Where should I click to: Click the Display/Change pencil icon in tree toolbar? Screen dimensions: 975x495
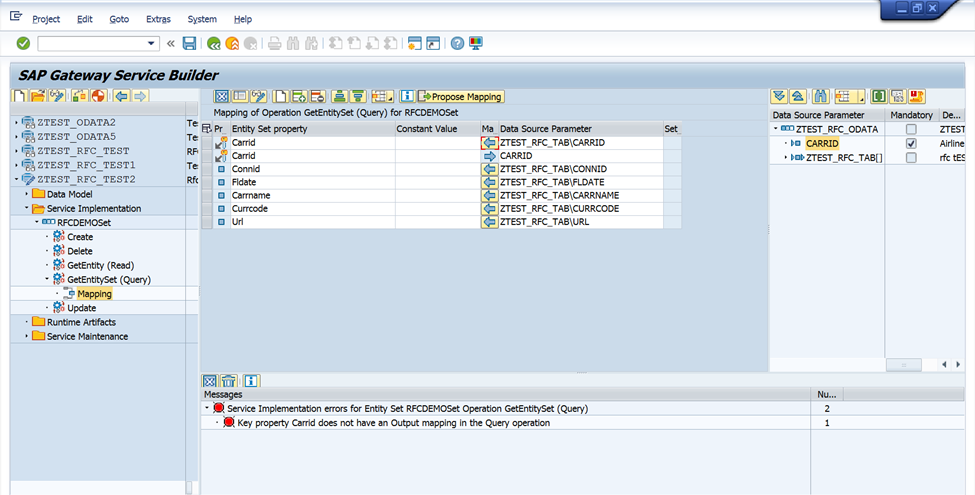tap(57, 96)
